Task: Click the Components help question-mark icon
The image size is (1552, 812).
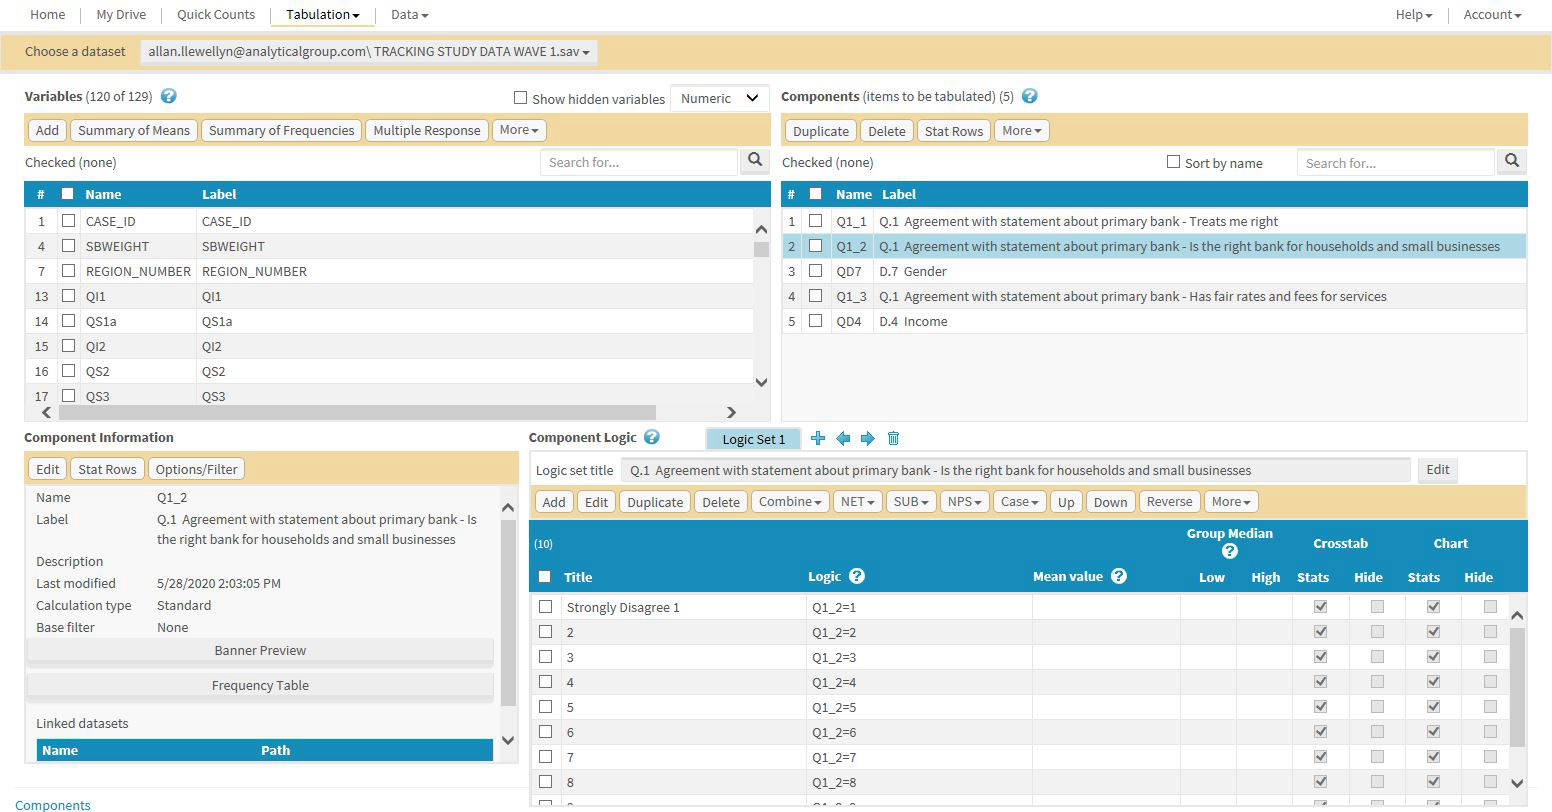Action: [1030, 96]
